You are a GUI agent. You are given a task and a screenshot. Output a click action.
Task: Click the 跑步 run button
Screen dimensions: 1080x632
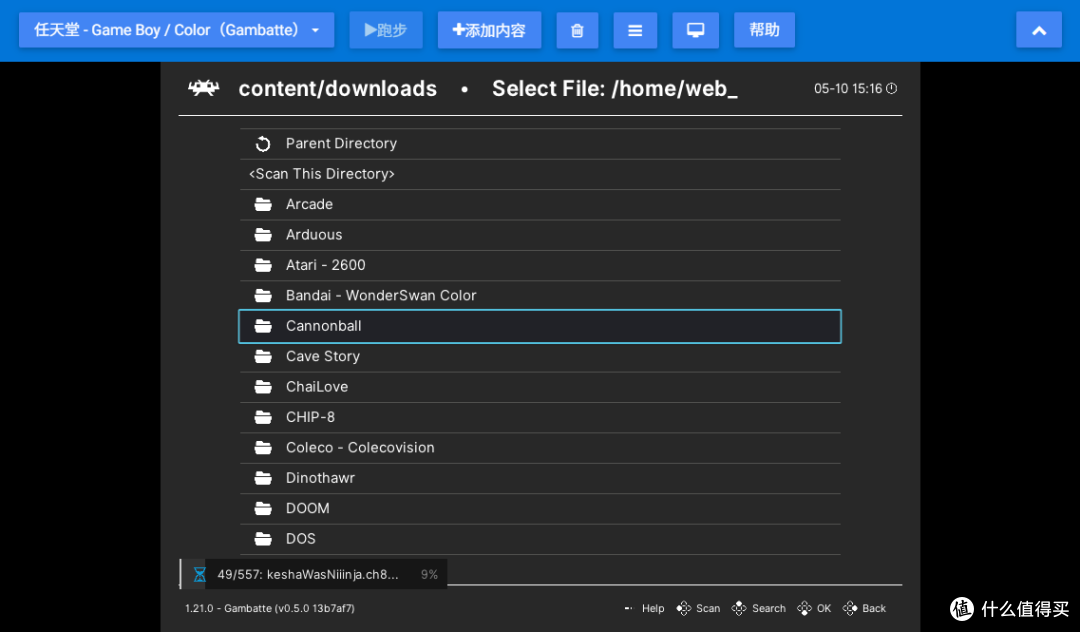click(x=386, y=30)
